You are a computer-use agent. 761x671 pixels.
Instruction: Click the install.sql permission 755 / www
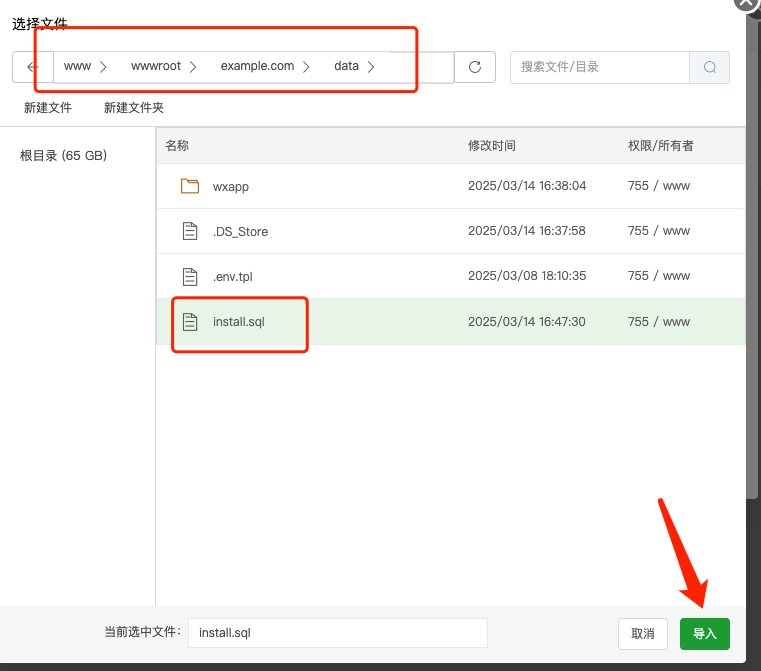pyautogui.click(x=659, y=322)
